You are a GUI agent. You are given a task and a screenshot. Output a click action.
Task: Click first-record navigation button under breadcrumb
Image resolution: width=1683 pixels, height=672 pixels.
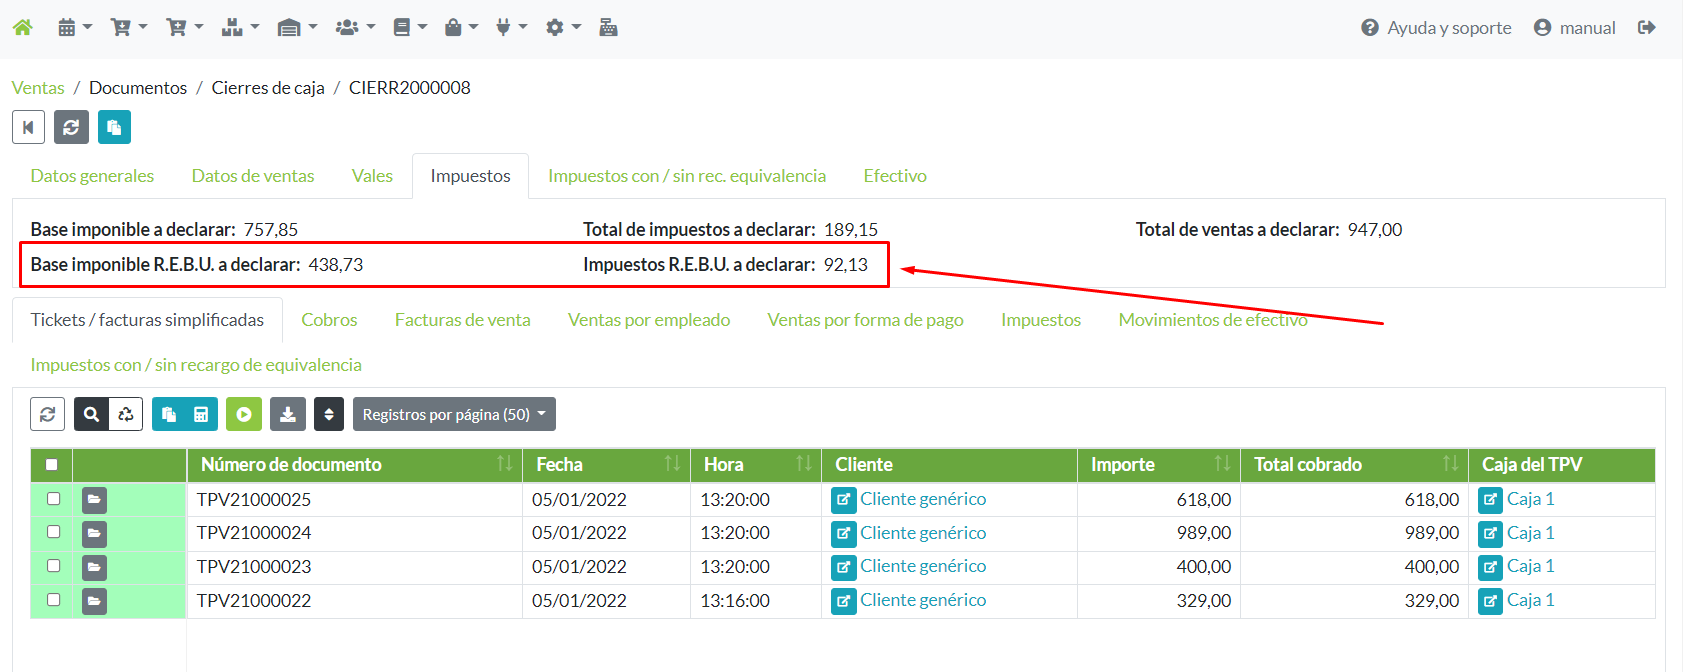(x=28, y=127)
